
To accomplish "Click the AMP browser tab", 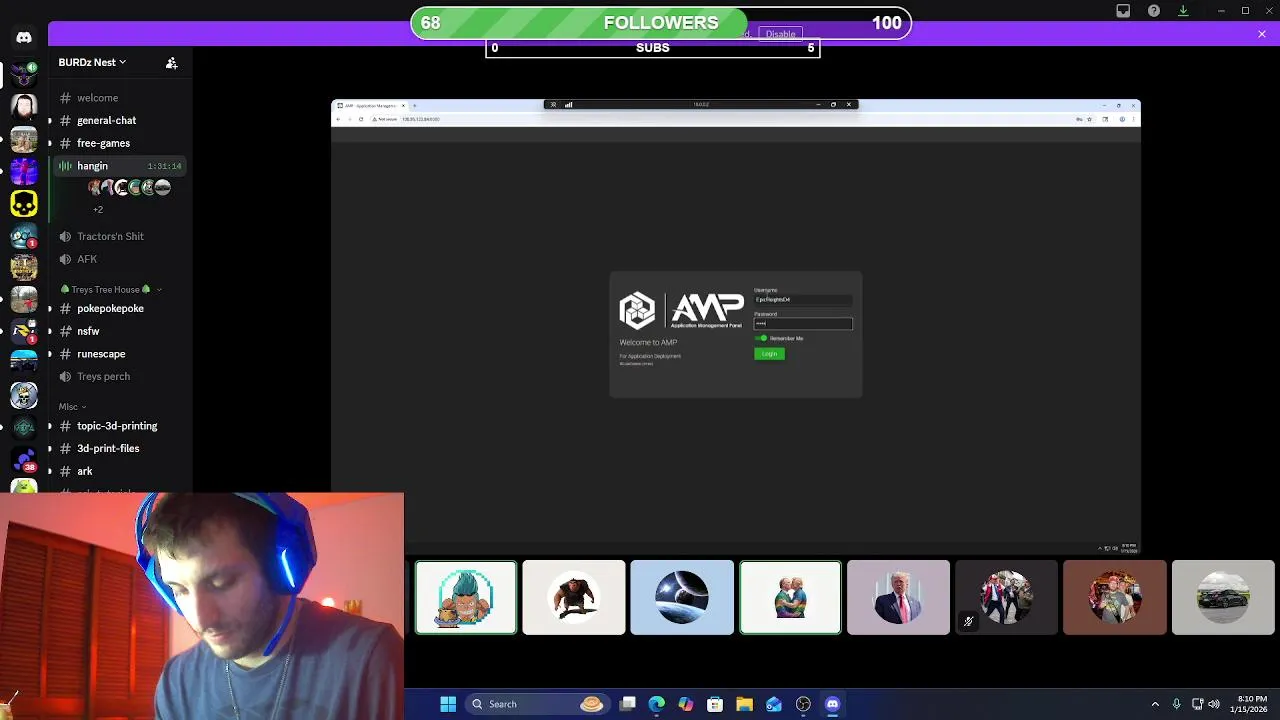I will point(370,105).
